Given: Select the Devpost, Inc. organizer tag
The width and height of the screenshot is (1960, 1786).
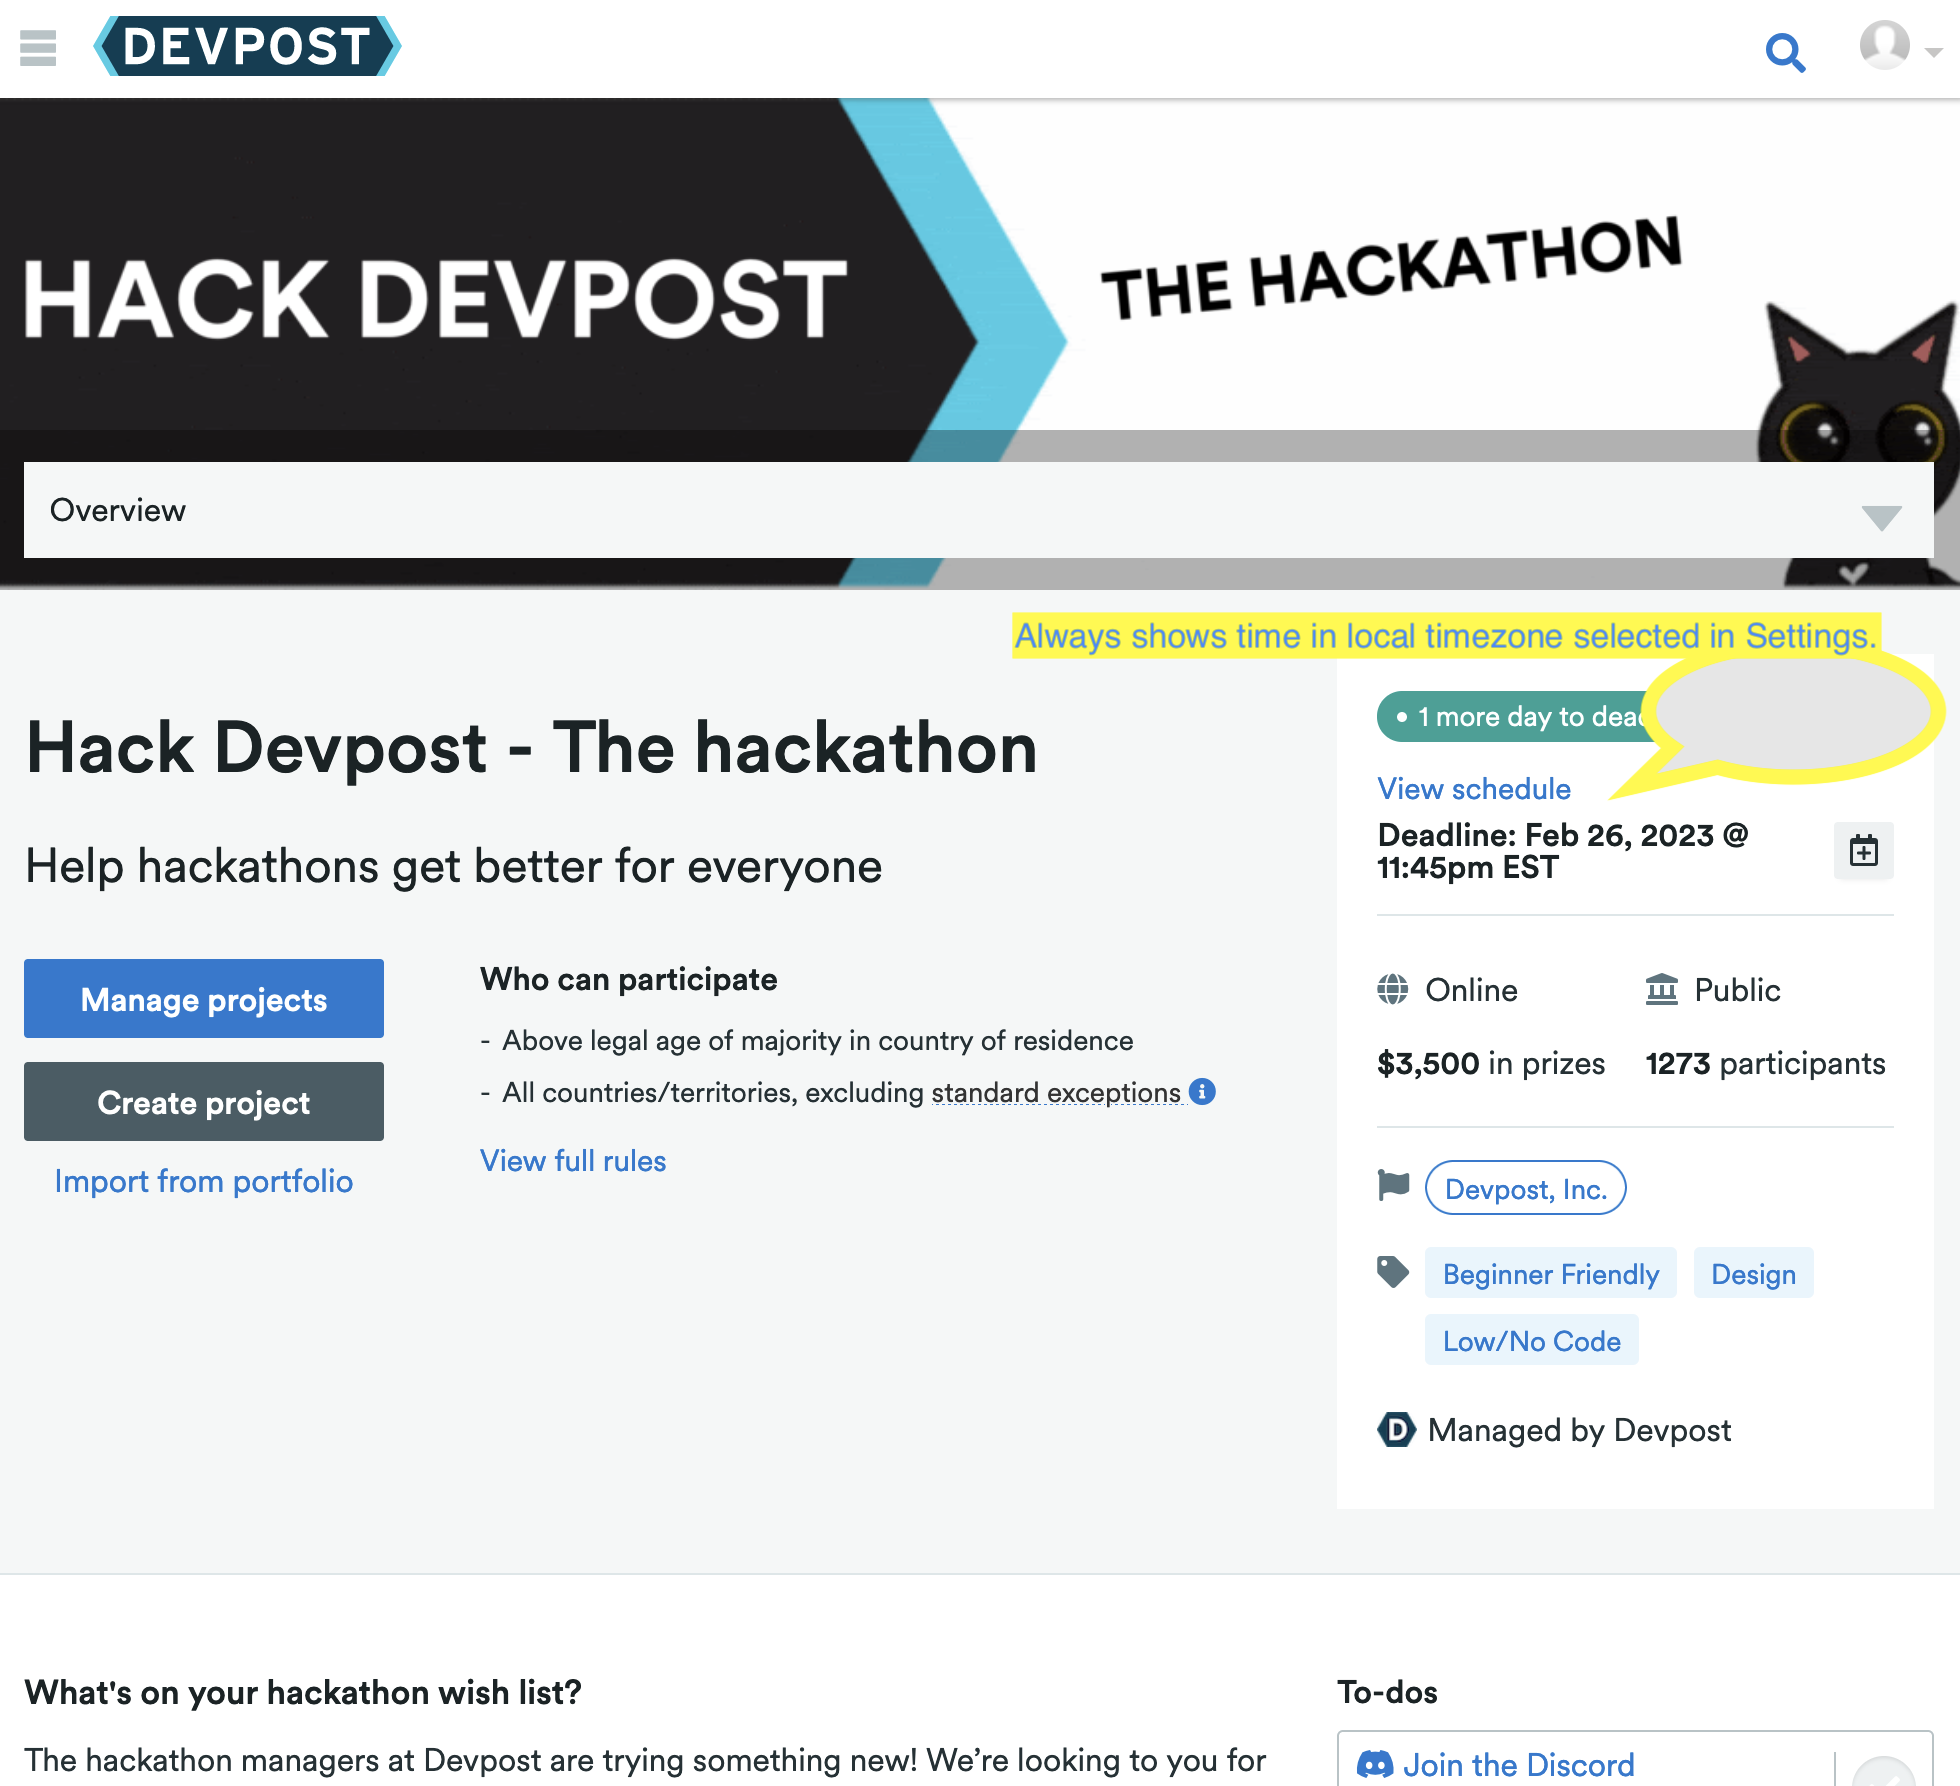Looking at the screenshot, I should point(1525,1189).
